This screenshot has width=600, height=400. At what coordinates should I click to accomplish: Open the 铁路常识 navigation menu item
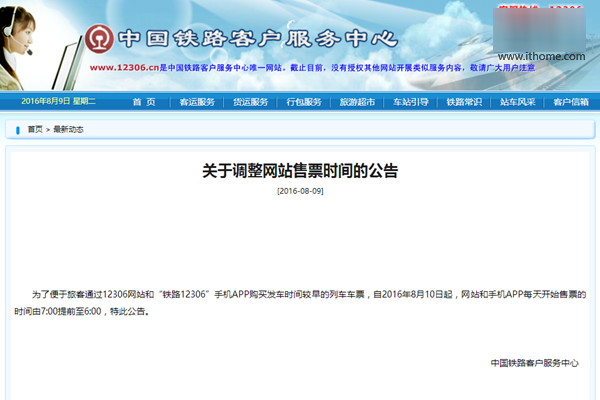click(x=464, y=102)
